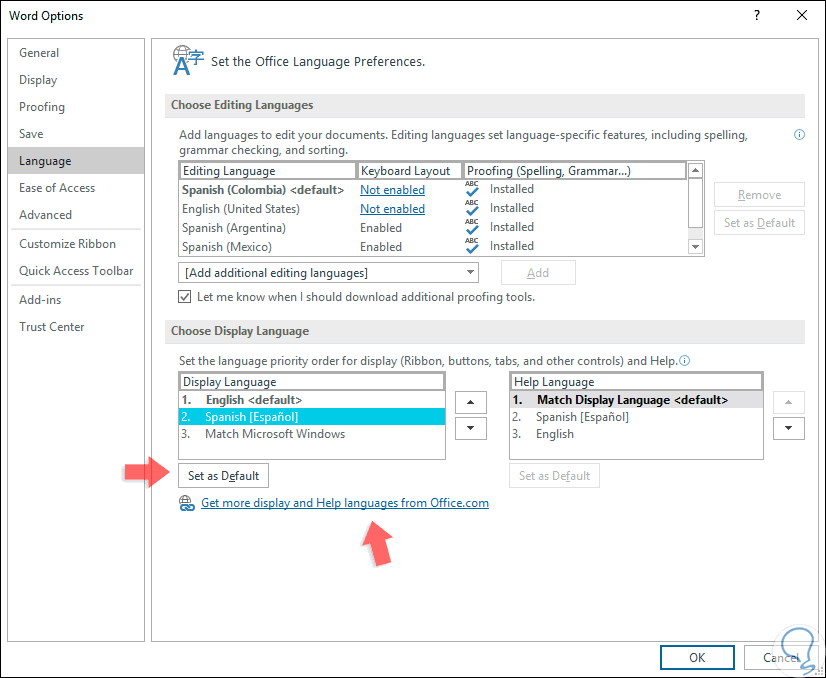Close the Word Options dialog
The image size is (826, 678).
pos(802,15)
